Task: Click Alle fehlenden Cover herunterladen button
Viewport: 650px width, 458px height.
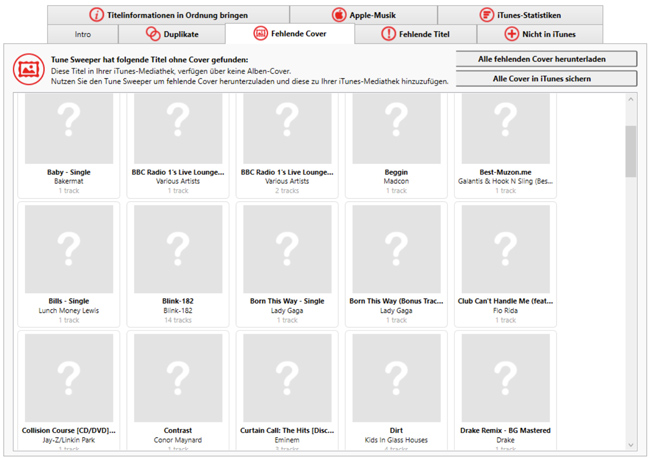Action: [x=546, y=59]
